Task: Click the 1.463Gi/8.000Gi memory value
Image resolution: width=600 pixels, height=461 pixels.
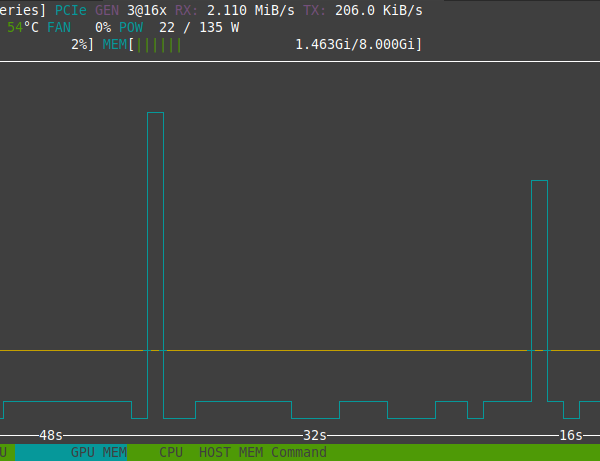Action: click(x=355, y=44)
